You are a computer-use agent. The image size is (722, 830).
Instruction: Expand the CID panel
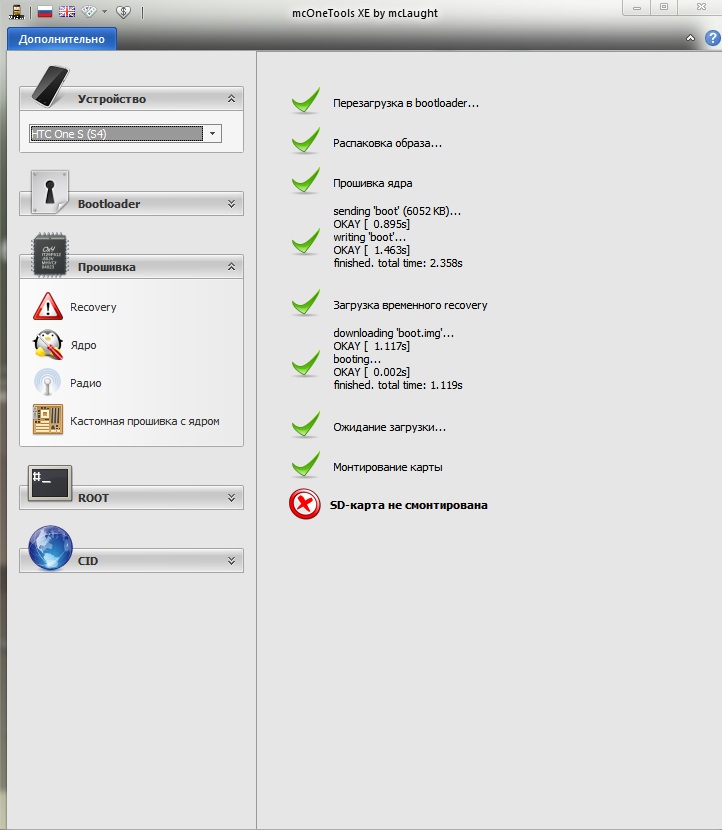tap(231, 561)
